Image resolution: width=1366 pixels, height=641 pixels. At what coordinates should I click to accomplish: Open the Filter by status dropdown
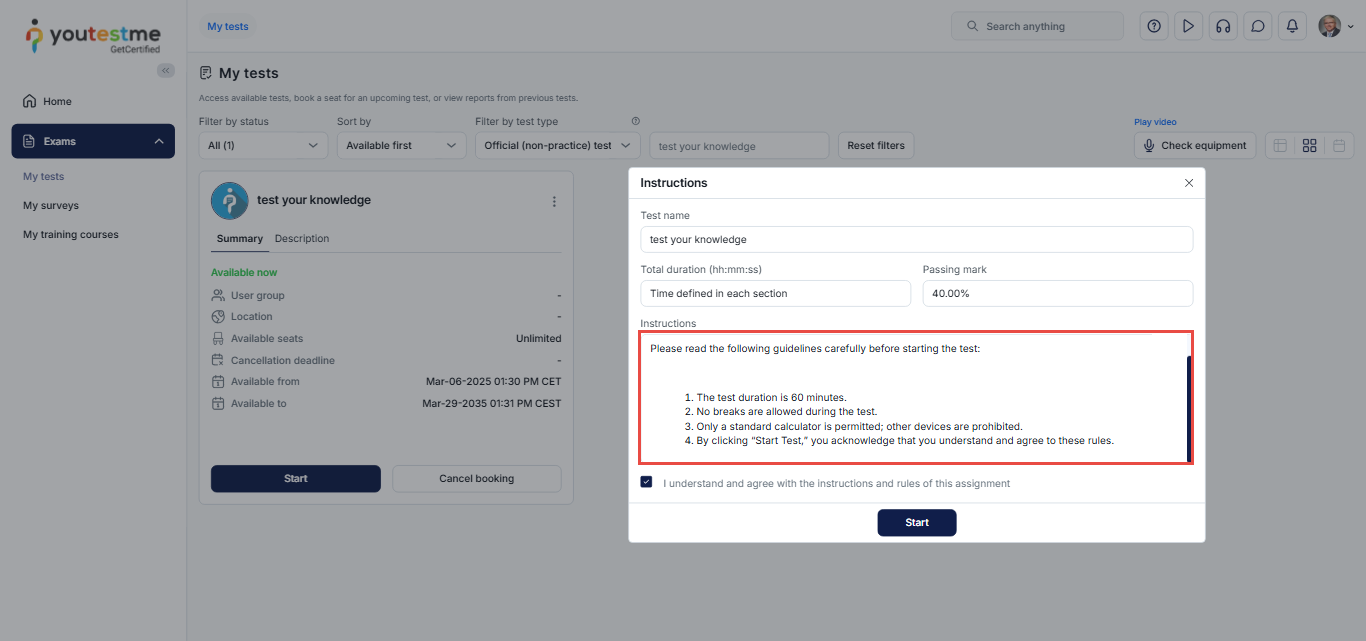pos(263,146)
